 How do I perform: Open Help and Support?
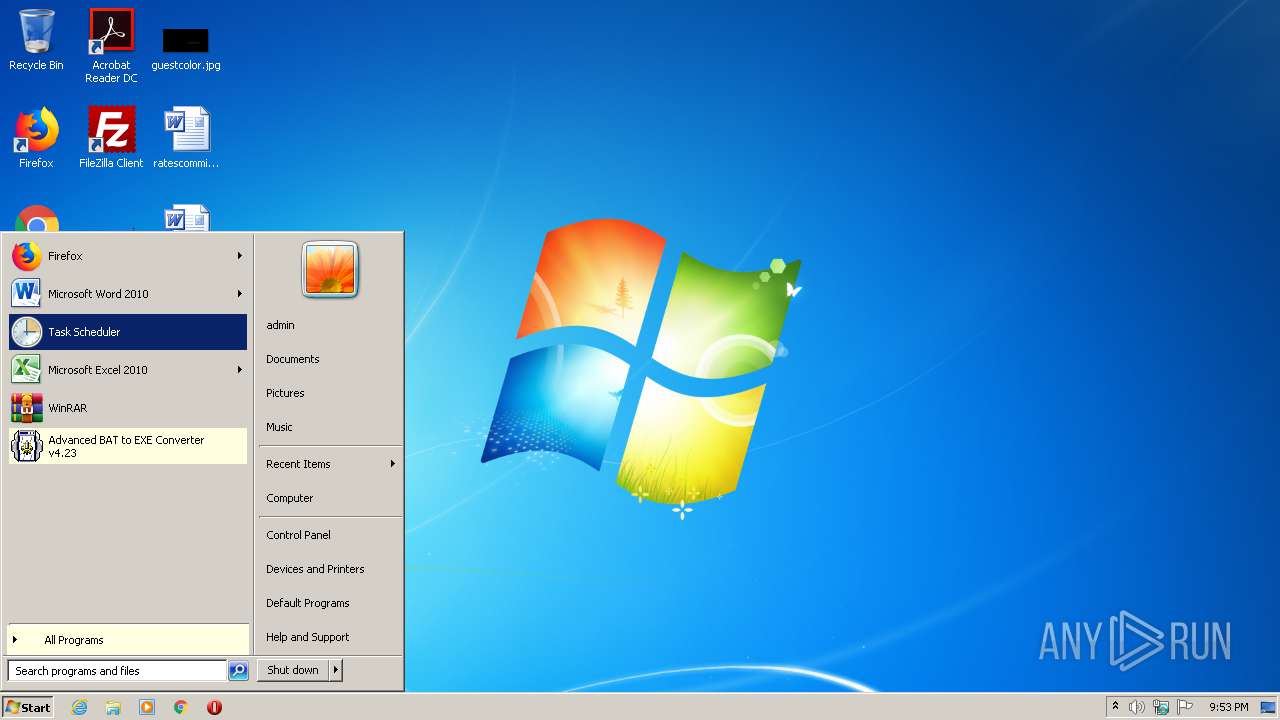pyautogui.click(x=307, y=637)
